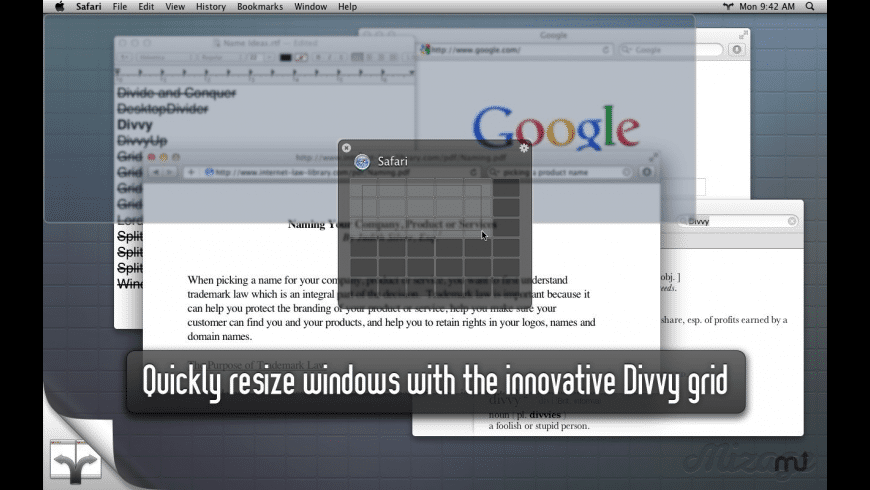
Task: Open the Bookmarks menu
Action: [x=260, y=7]
